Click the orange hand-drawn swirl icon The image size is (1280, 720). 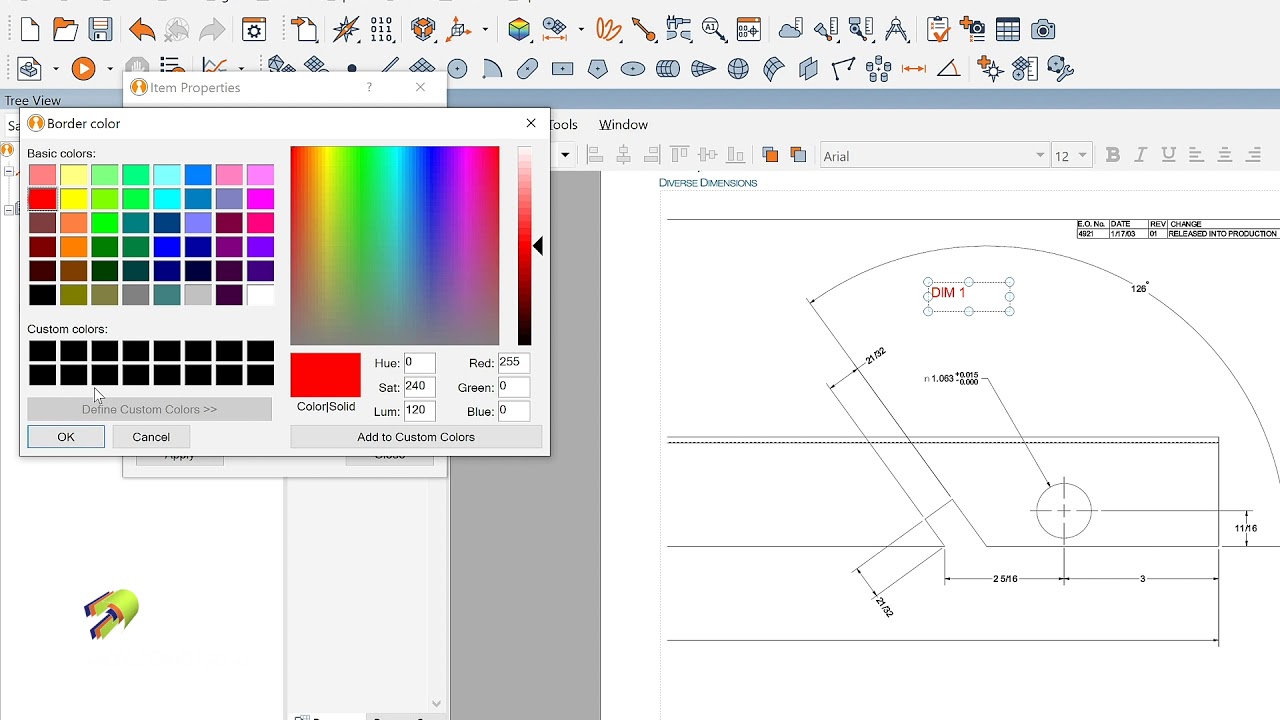point(608,30)
